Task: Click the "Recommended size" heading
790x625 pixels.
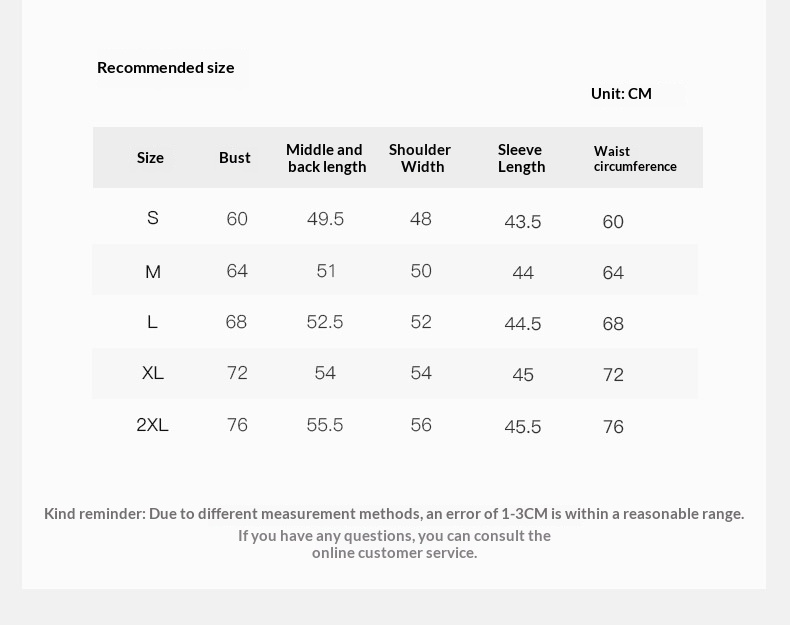Action: (x=166, y=67)
